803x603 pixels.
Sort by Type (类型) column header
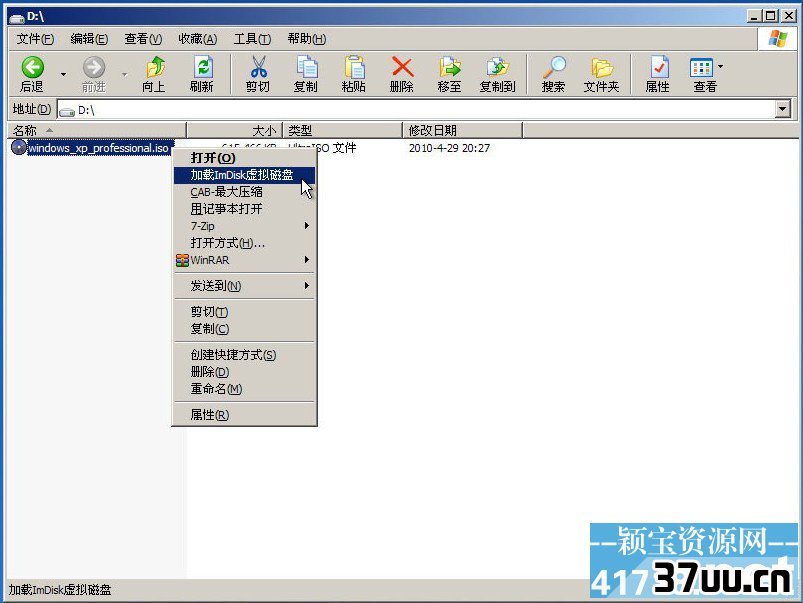coord(343,131)
